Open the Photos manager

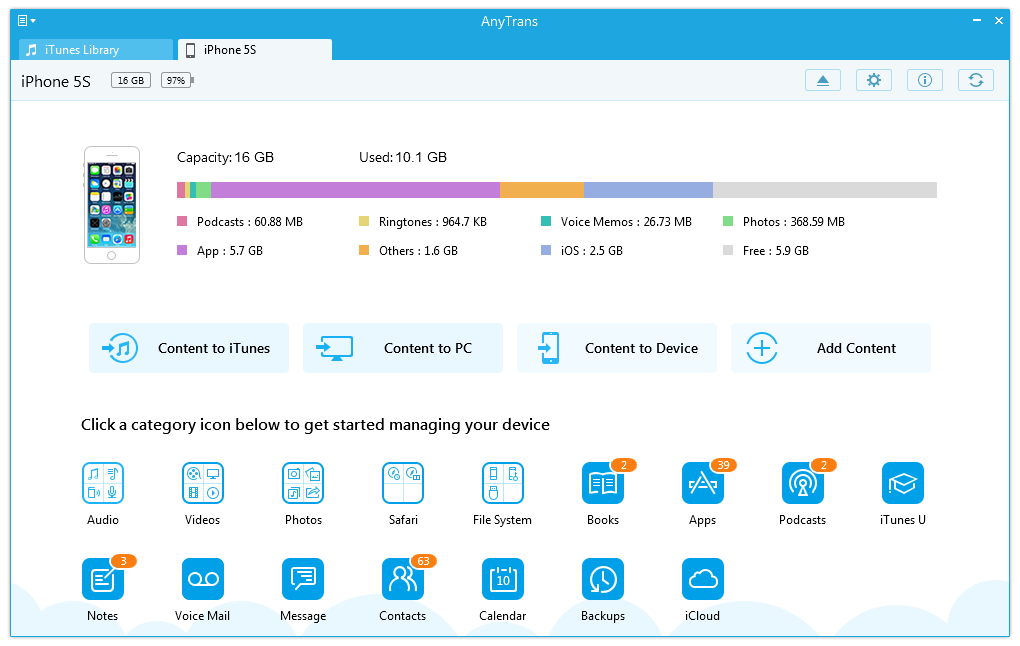[302, 483]
